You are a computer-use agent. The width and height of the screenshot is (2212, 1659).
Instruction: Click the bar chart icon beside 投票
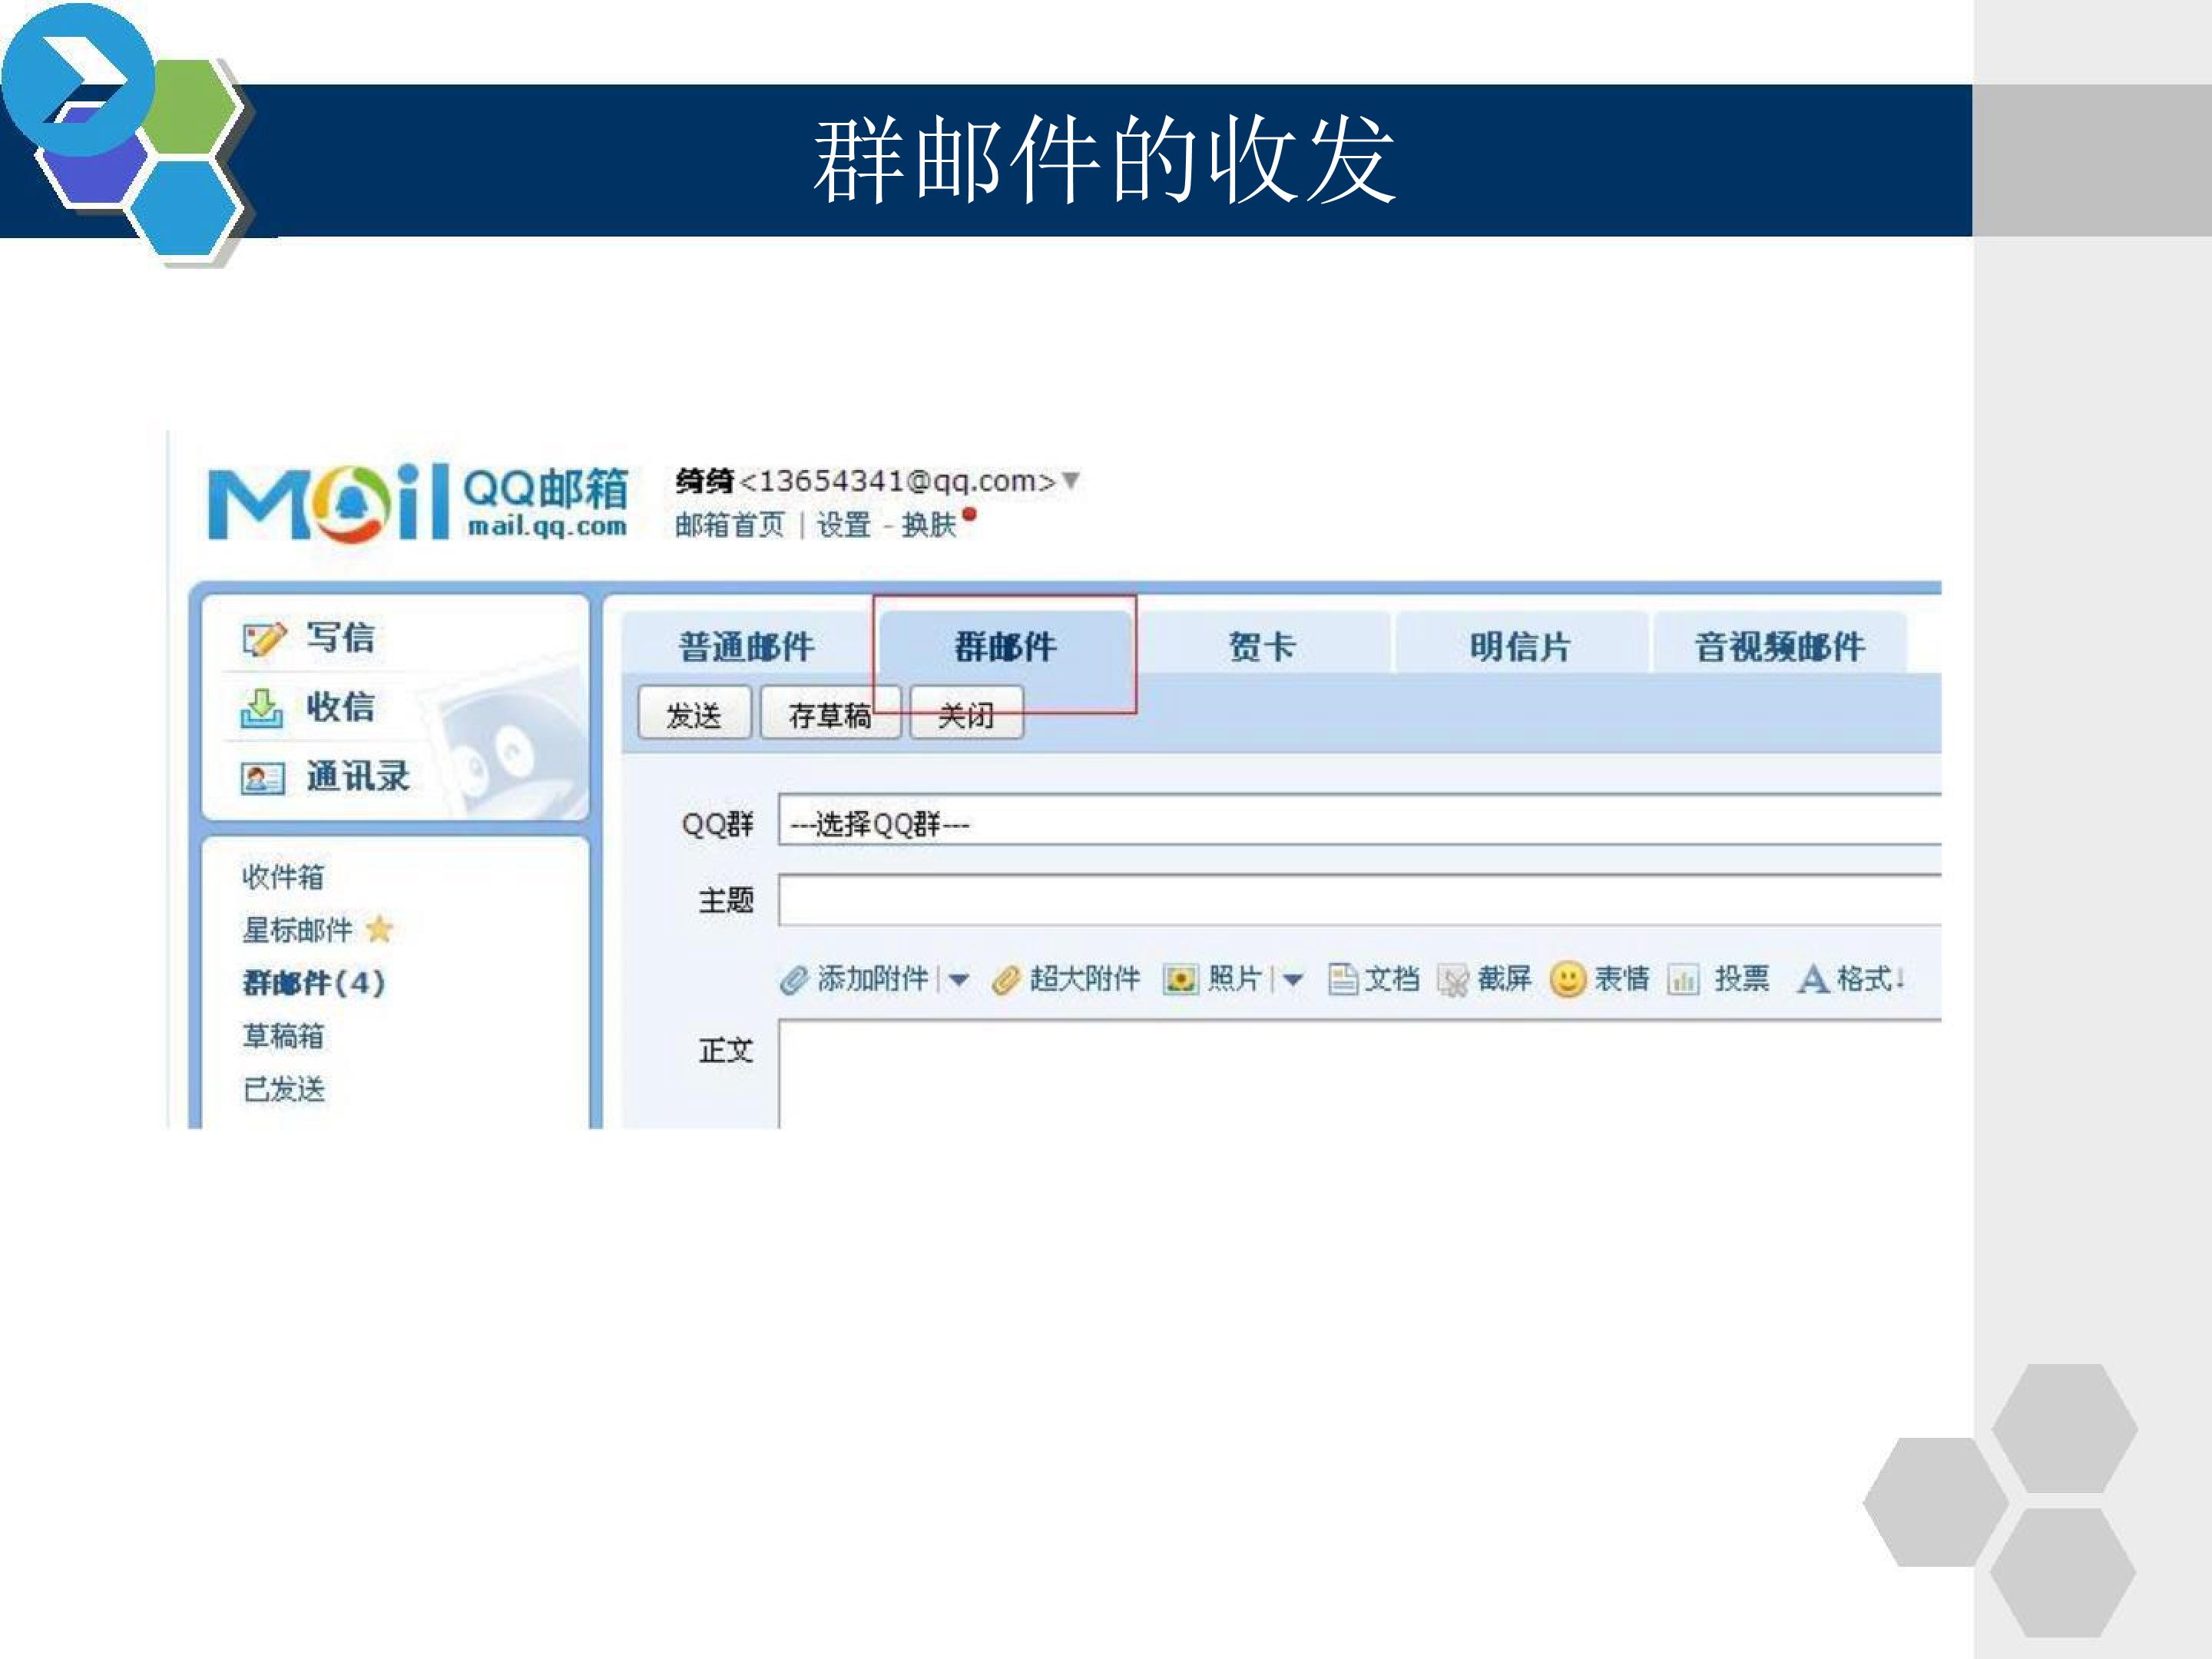(x=1683, y=980)
